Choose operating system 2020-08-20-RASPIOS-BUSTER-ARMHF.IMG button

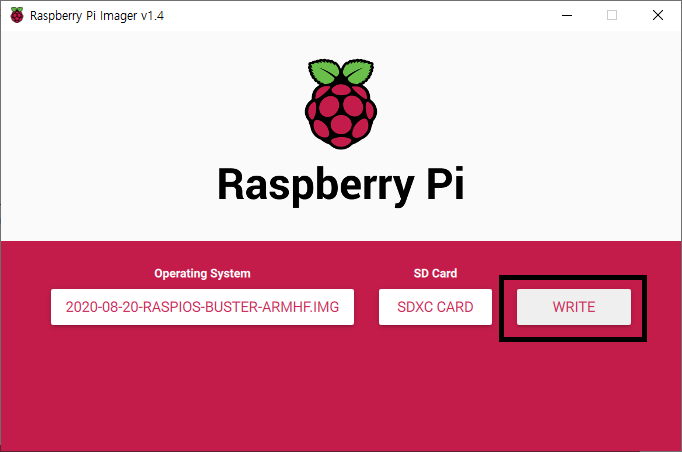tap(202, 307)
